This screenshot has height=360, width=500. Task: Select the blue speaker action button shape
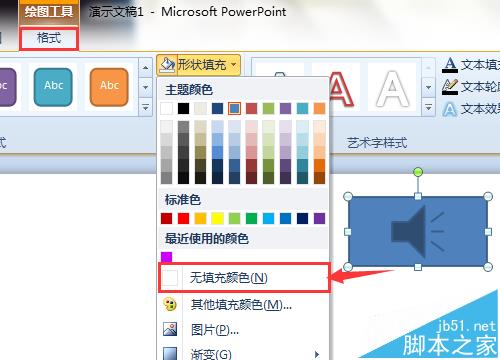(418, 232)
